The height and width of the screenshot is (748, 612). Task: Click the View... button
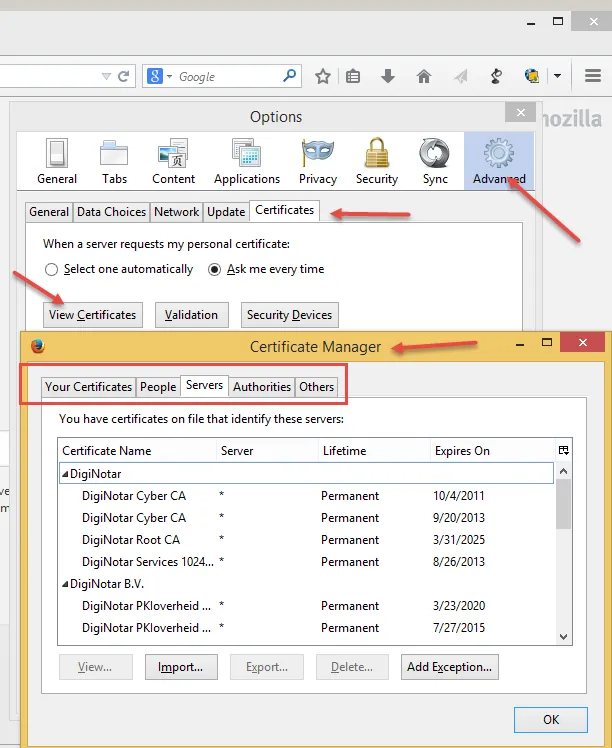pyautogui.click(x=95, y=667)
